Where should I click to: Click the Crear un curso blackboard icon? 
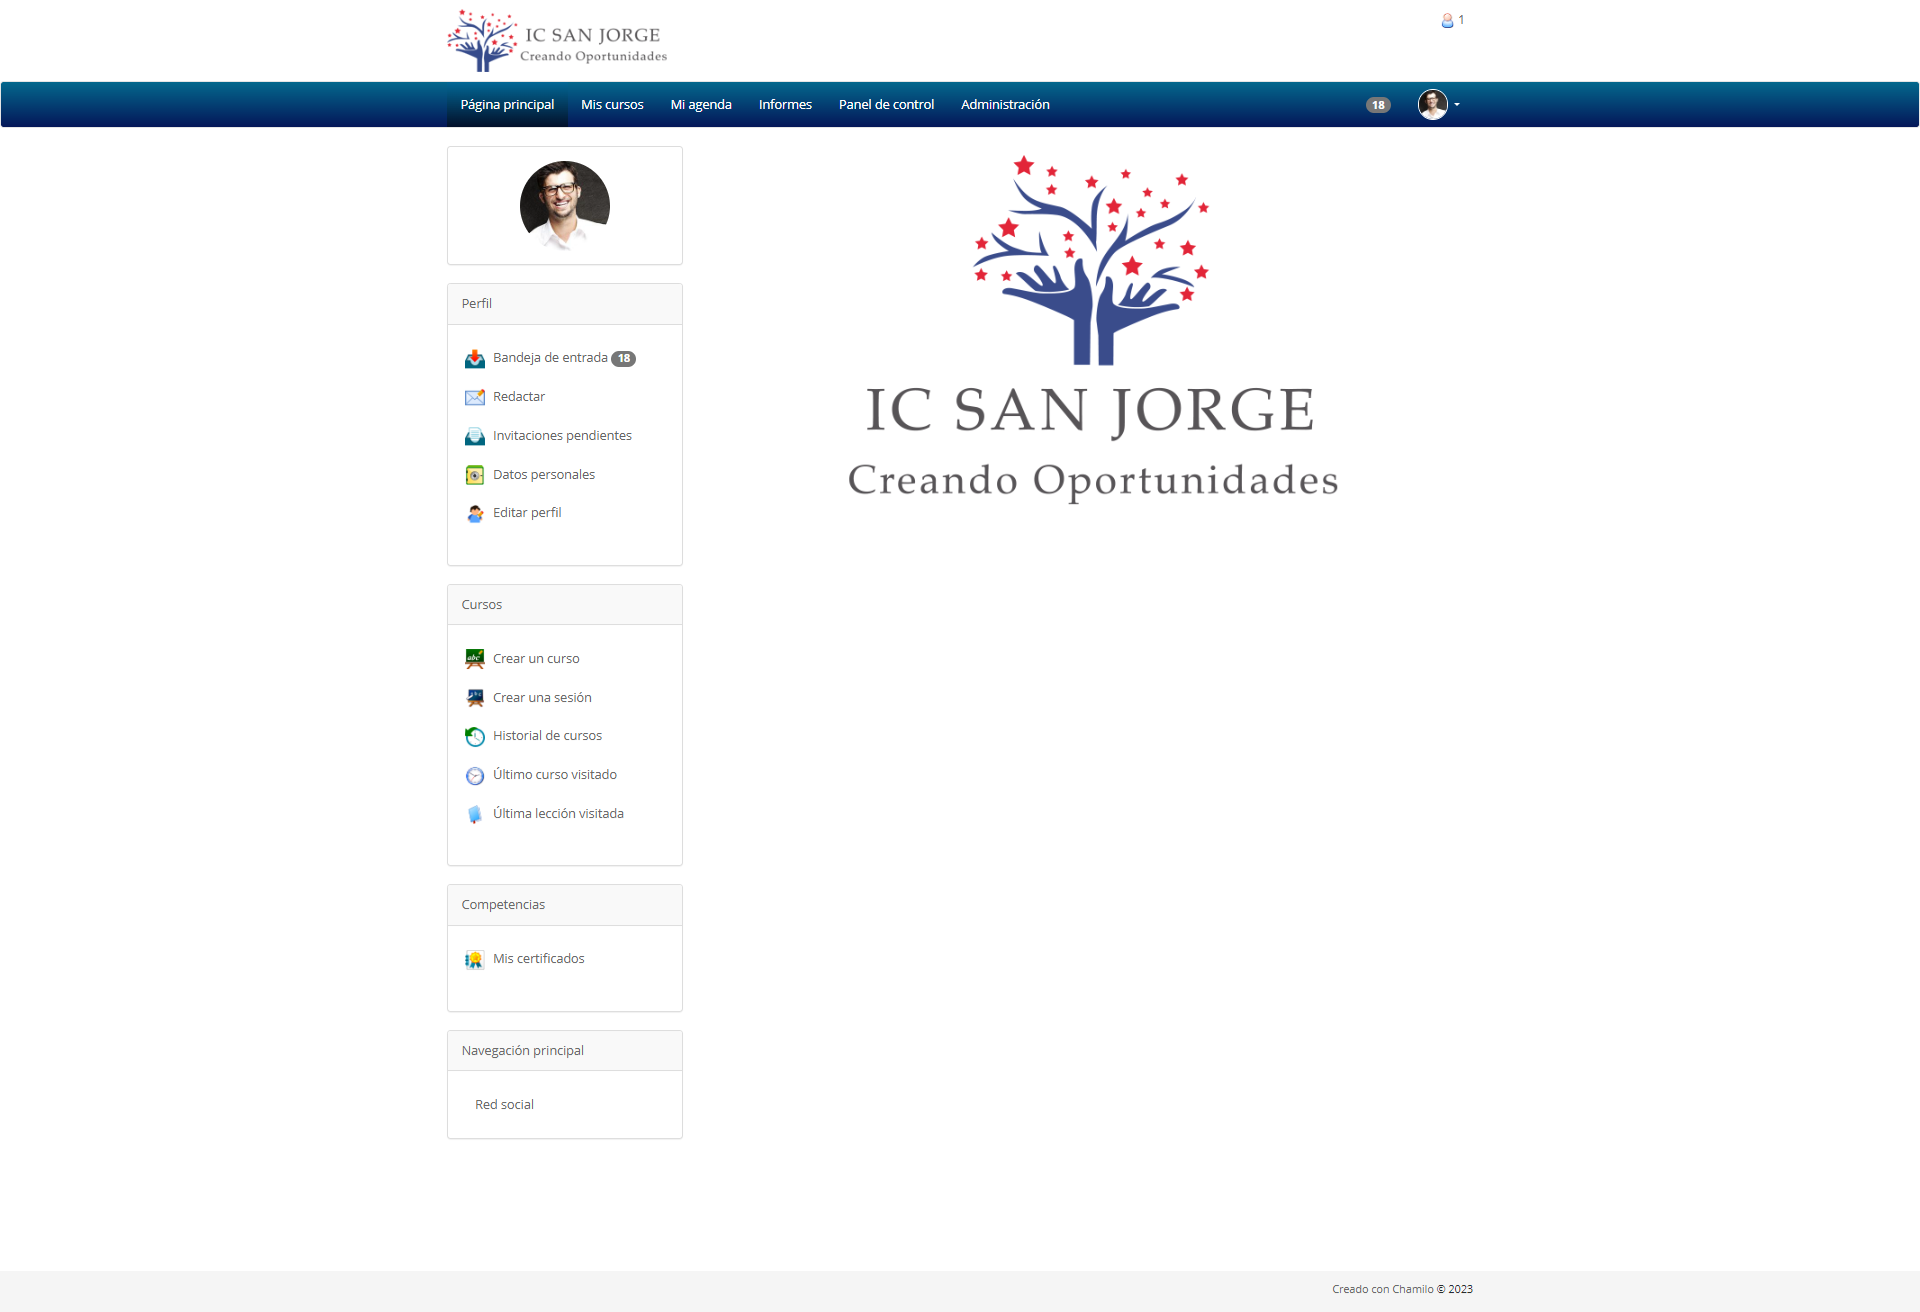(x=475, y=659)
